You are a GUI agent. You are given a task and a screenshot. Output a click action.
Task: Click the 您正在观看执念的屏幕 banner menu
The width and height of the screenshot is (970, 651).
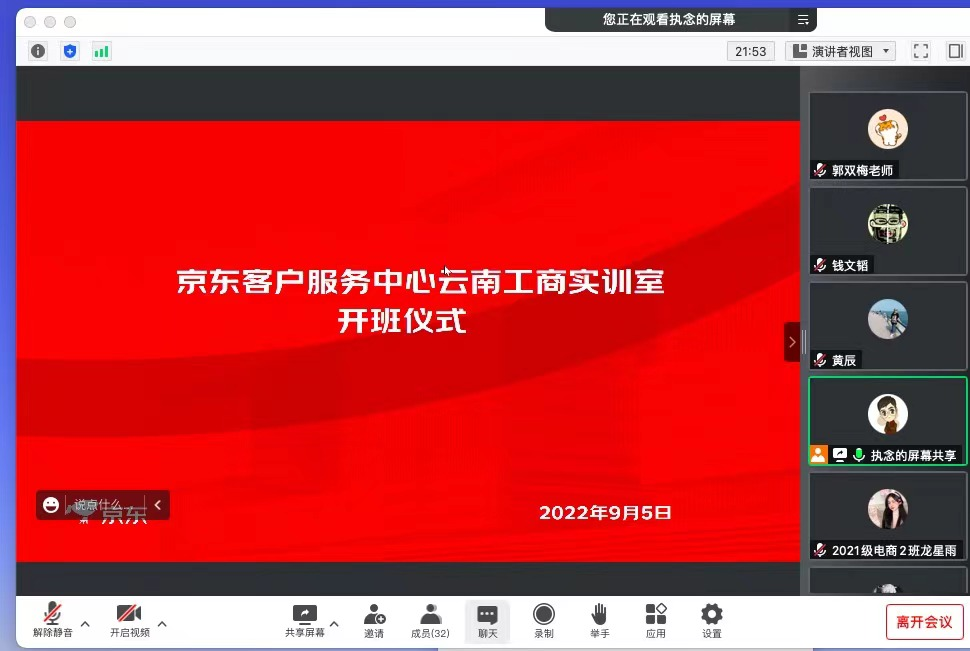803,19
